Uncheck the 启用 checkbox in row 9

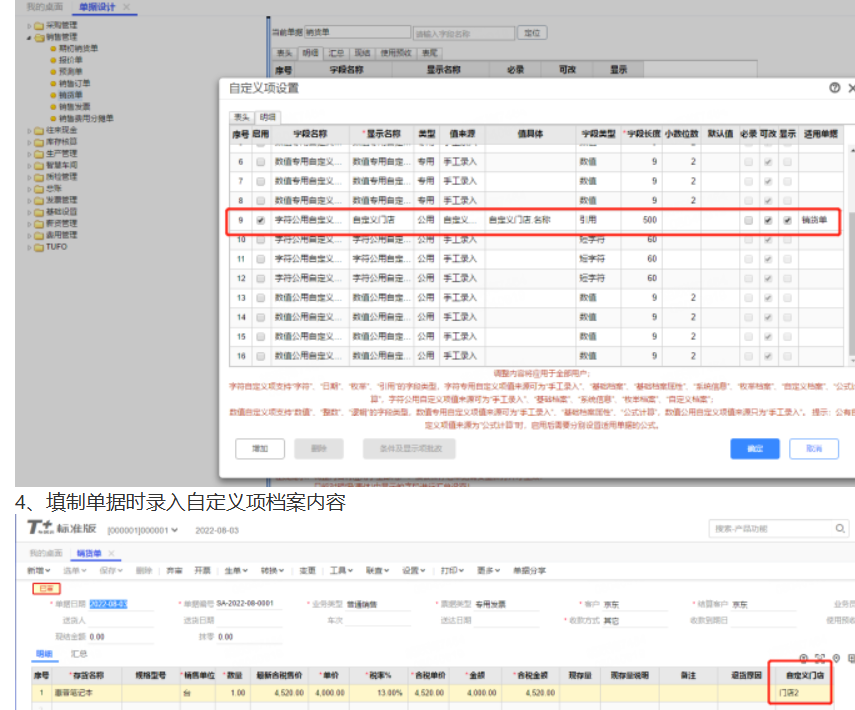(x=261, y=220)
